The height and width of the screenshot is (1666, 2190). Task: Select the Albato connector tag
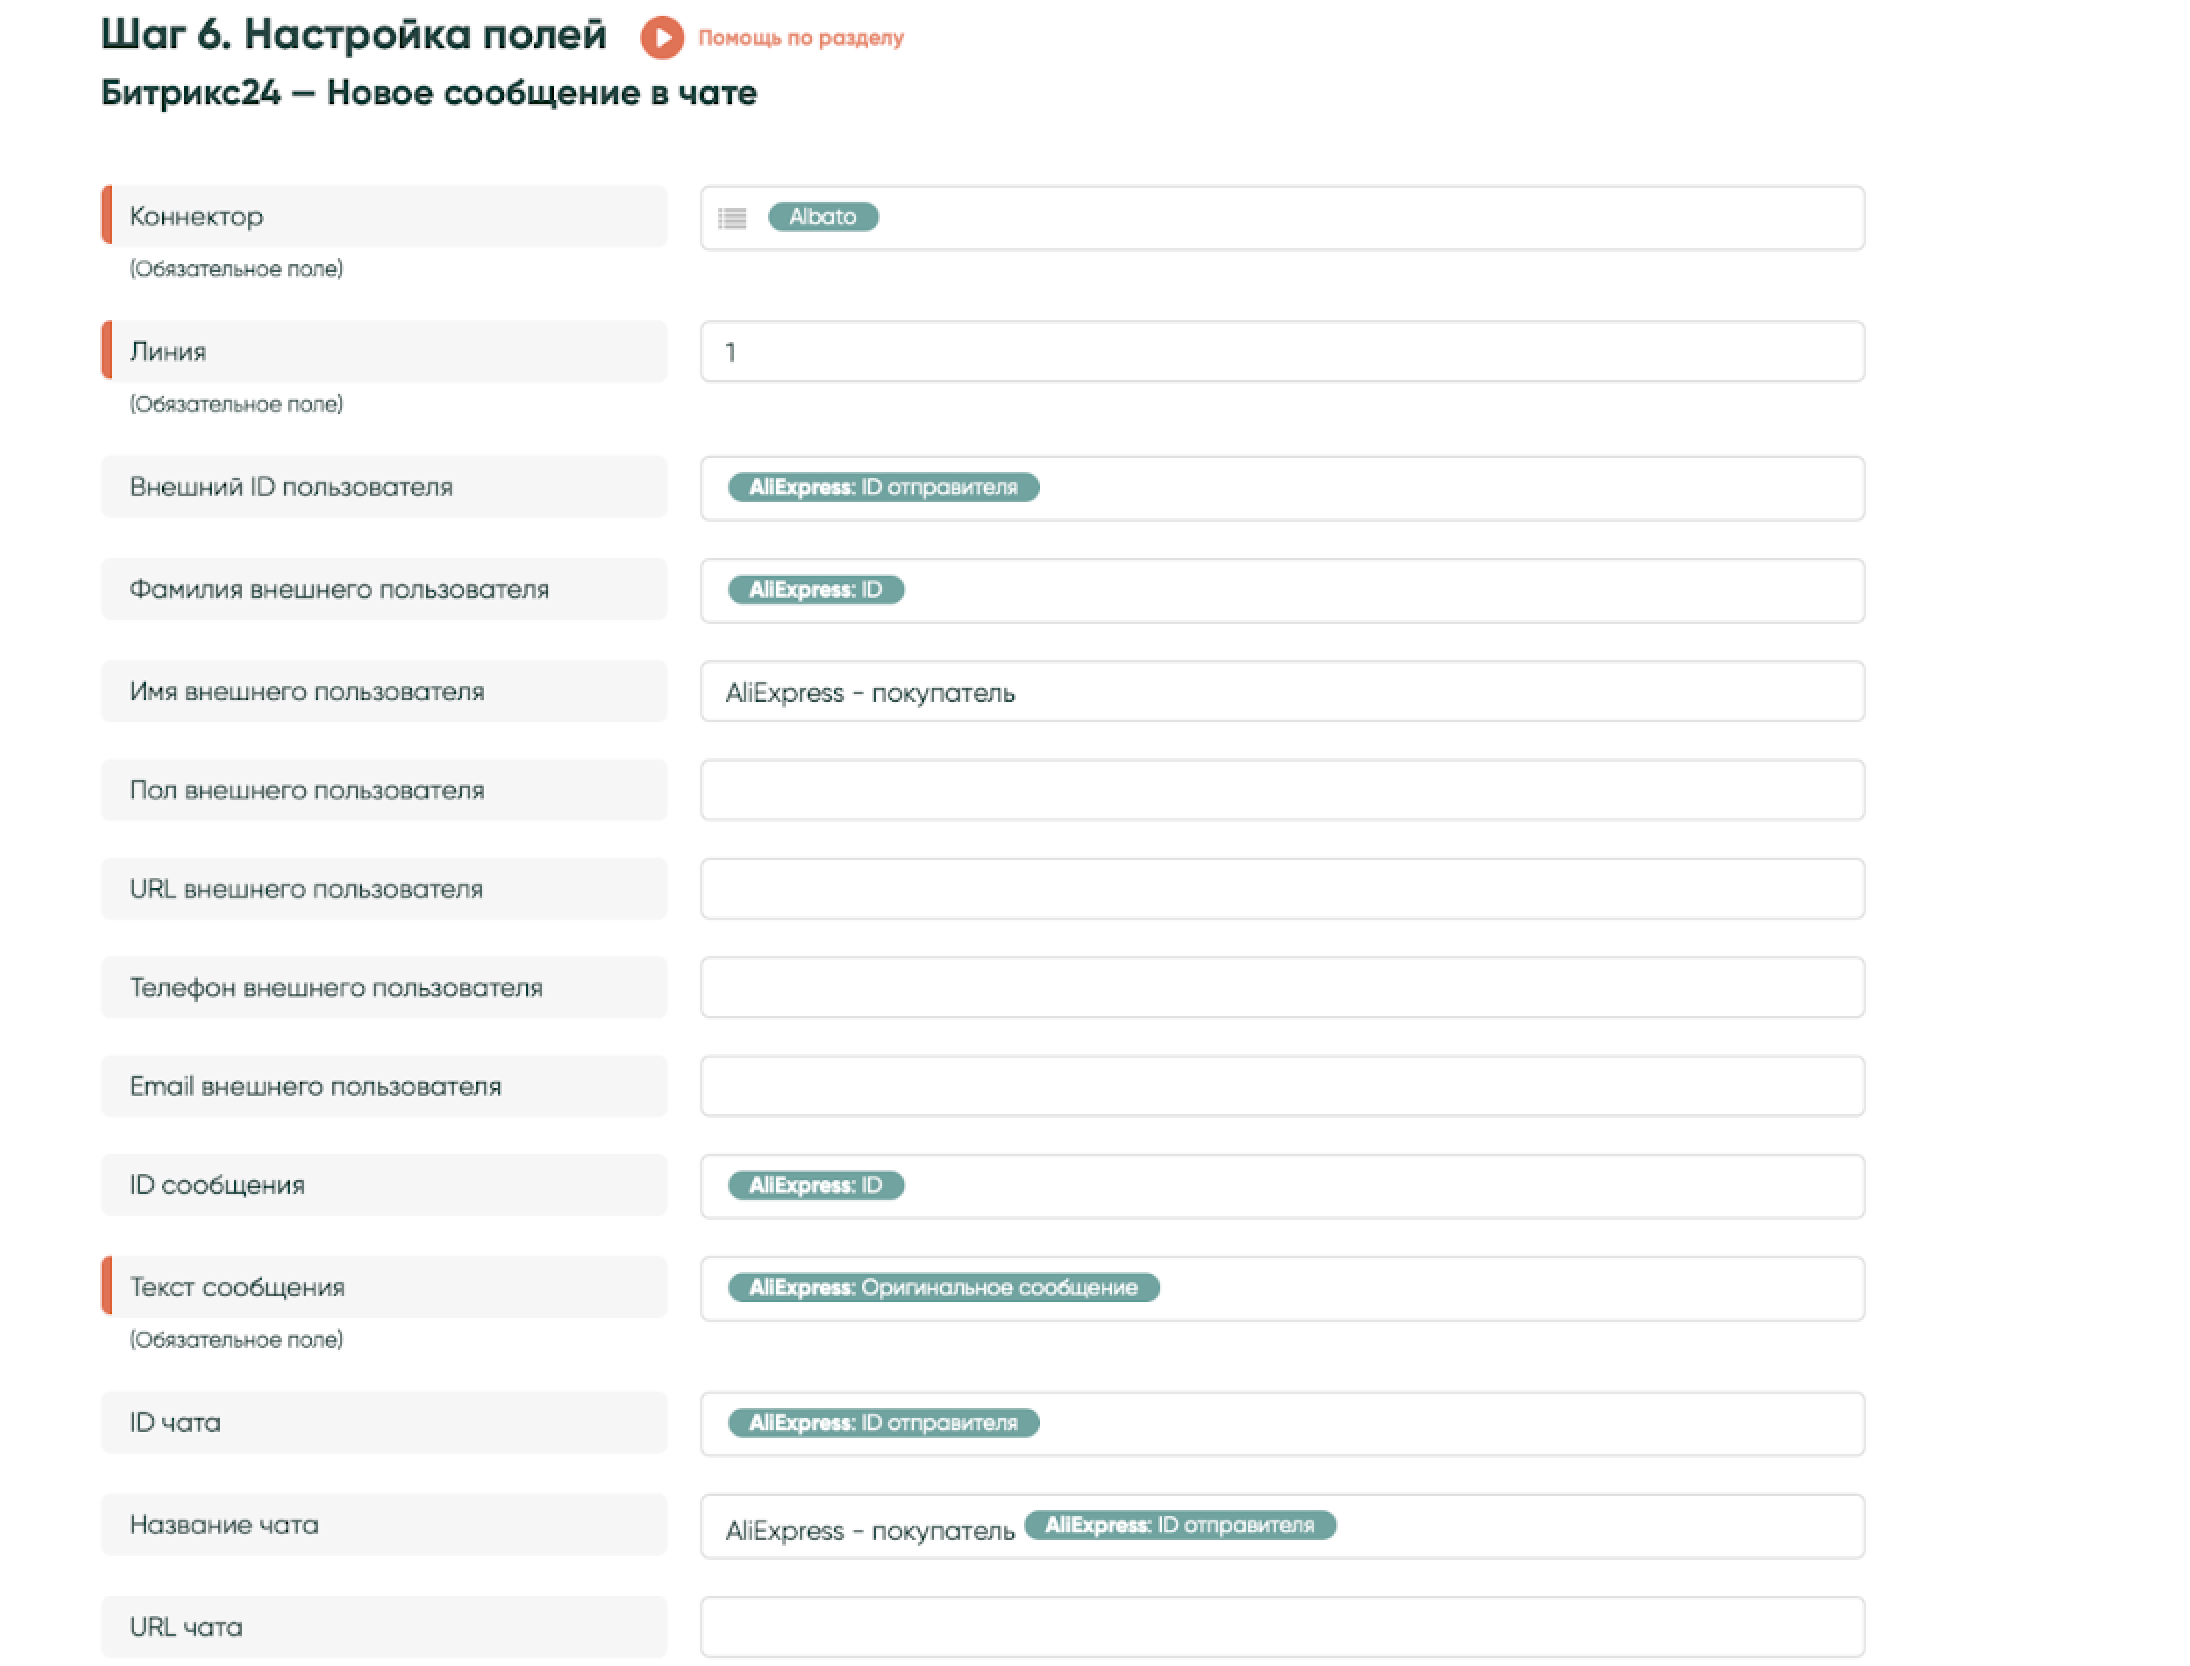(823, 217)
